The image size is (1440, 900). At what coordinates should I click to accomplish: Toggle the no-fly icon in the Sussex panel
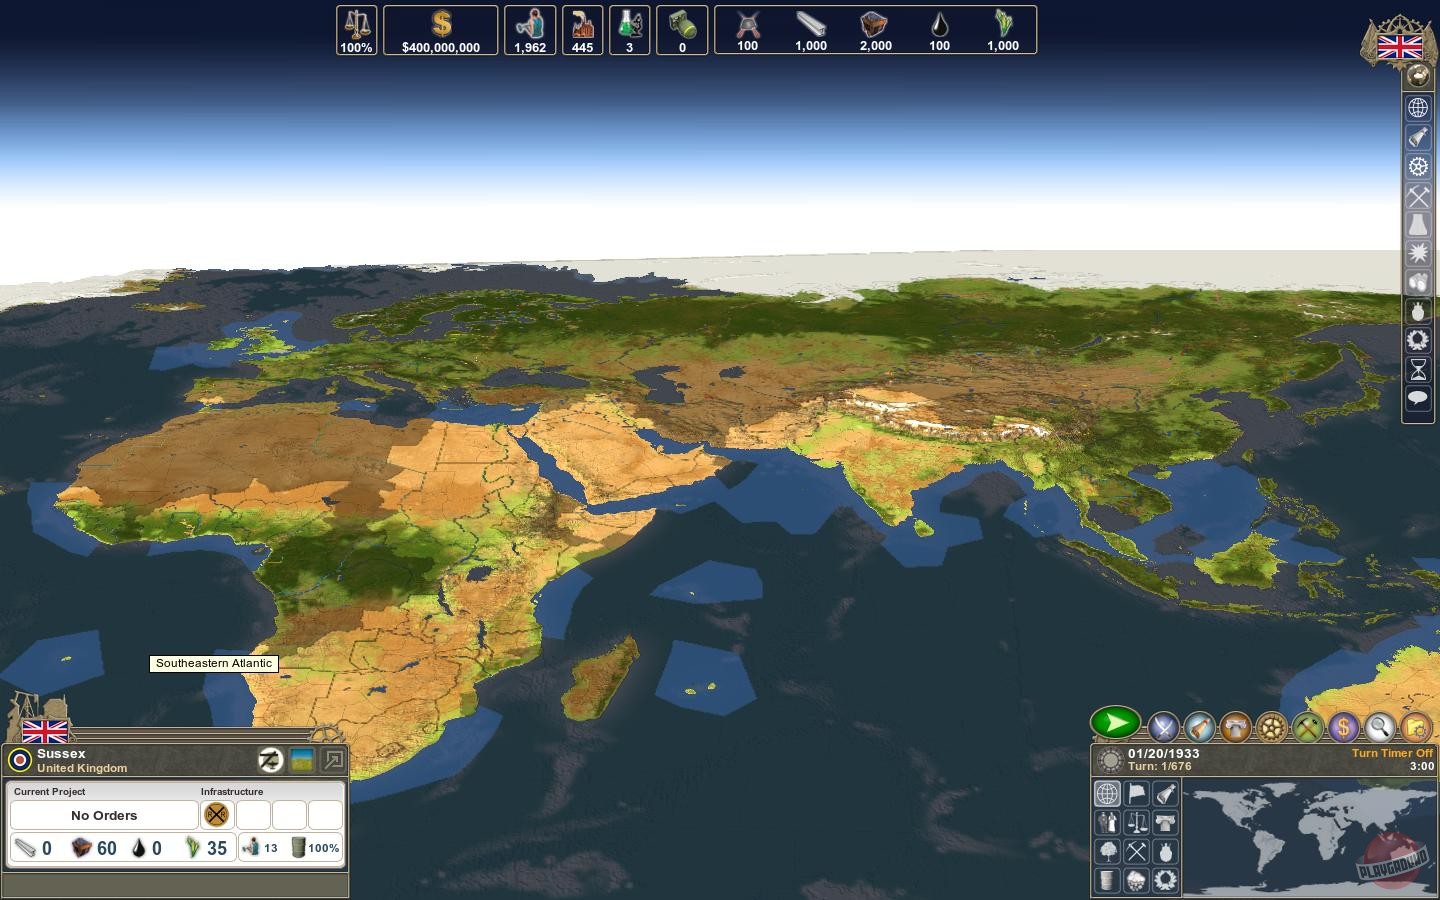270,759
